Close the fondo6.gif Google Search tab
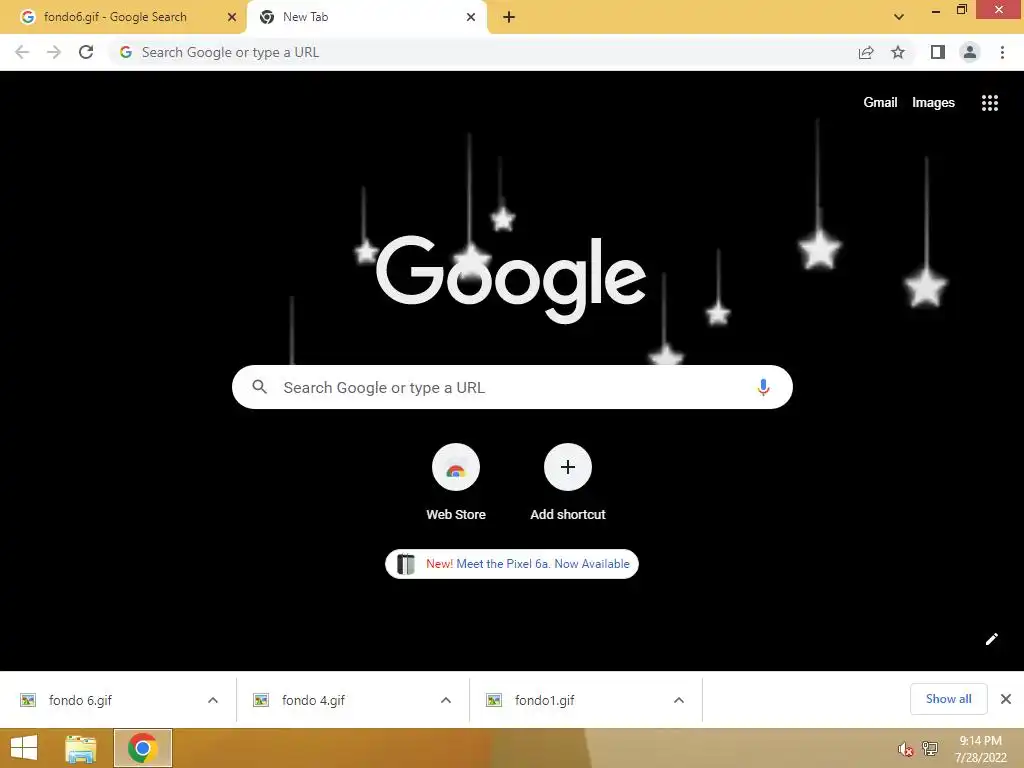The height and width of the screenshot is (768, 1024). coord(232,17)
